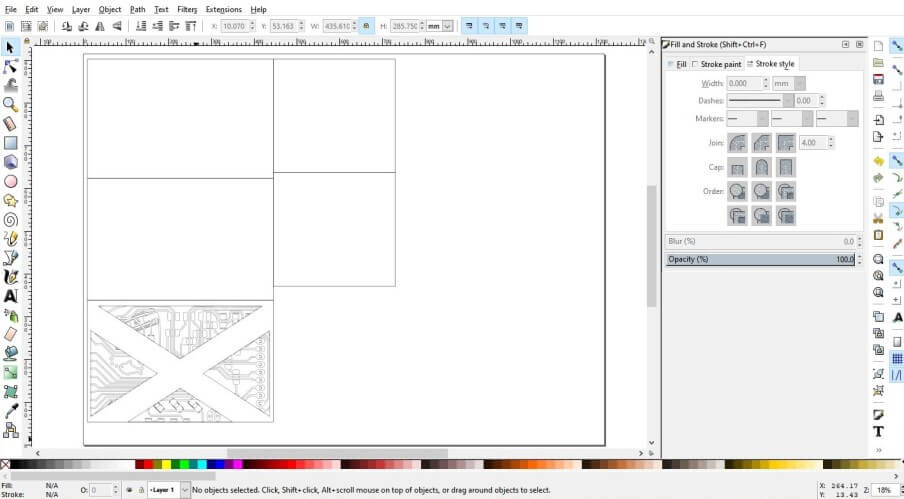
Task: Select the square Cap style button
Action: click(785, 167)
